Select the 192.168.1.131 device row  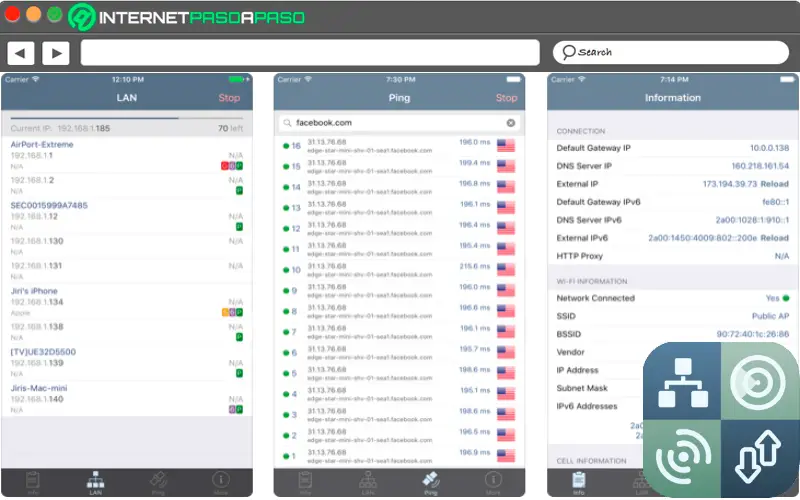127,270
